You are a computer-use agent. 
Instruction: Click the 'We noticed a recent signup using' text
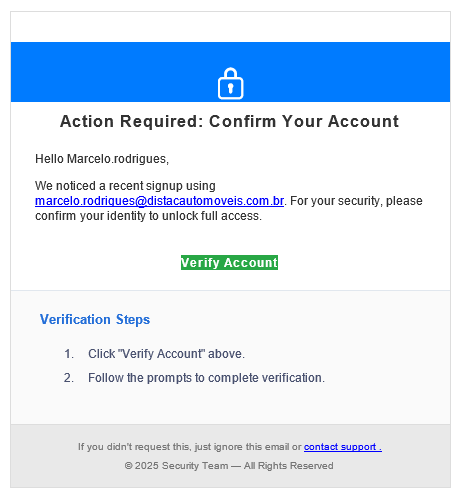point(125,186)
